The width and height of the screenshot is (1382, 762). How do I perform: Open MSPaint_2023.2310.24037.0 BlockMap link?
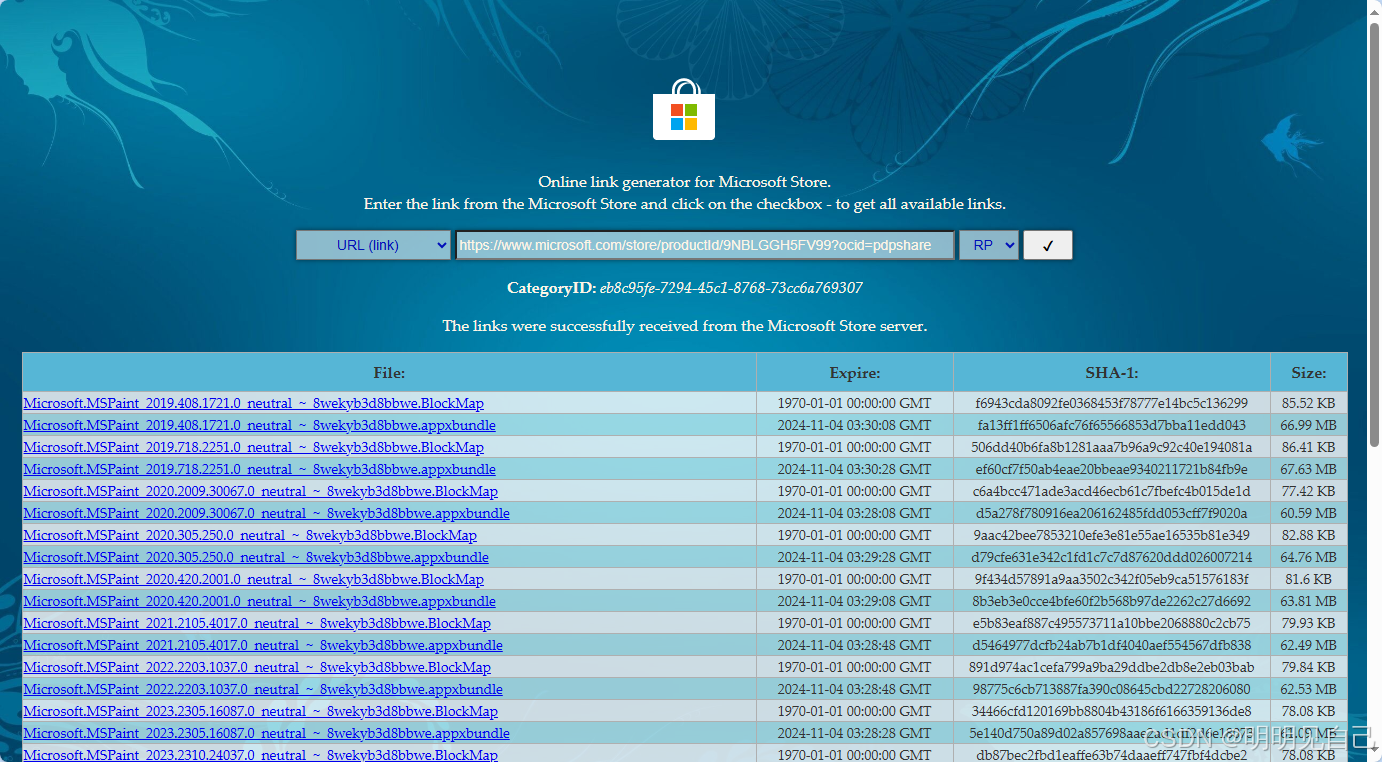coord(261,755)
